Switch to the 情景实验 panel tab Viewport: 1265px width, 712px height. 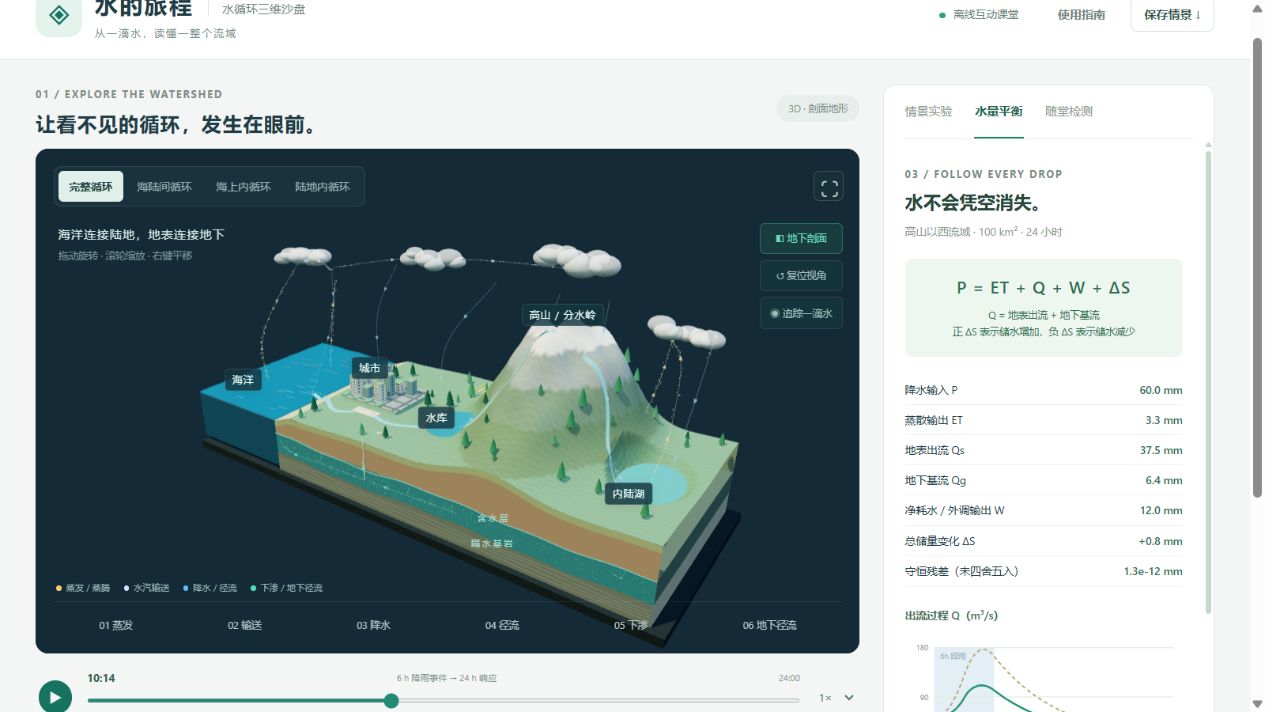click(x=929, y=111)
